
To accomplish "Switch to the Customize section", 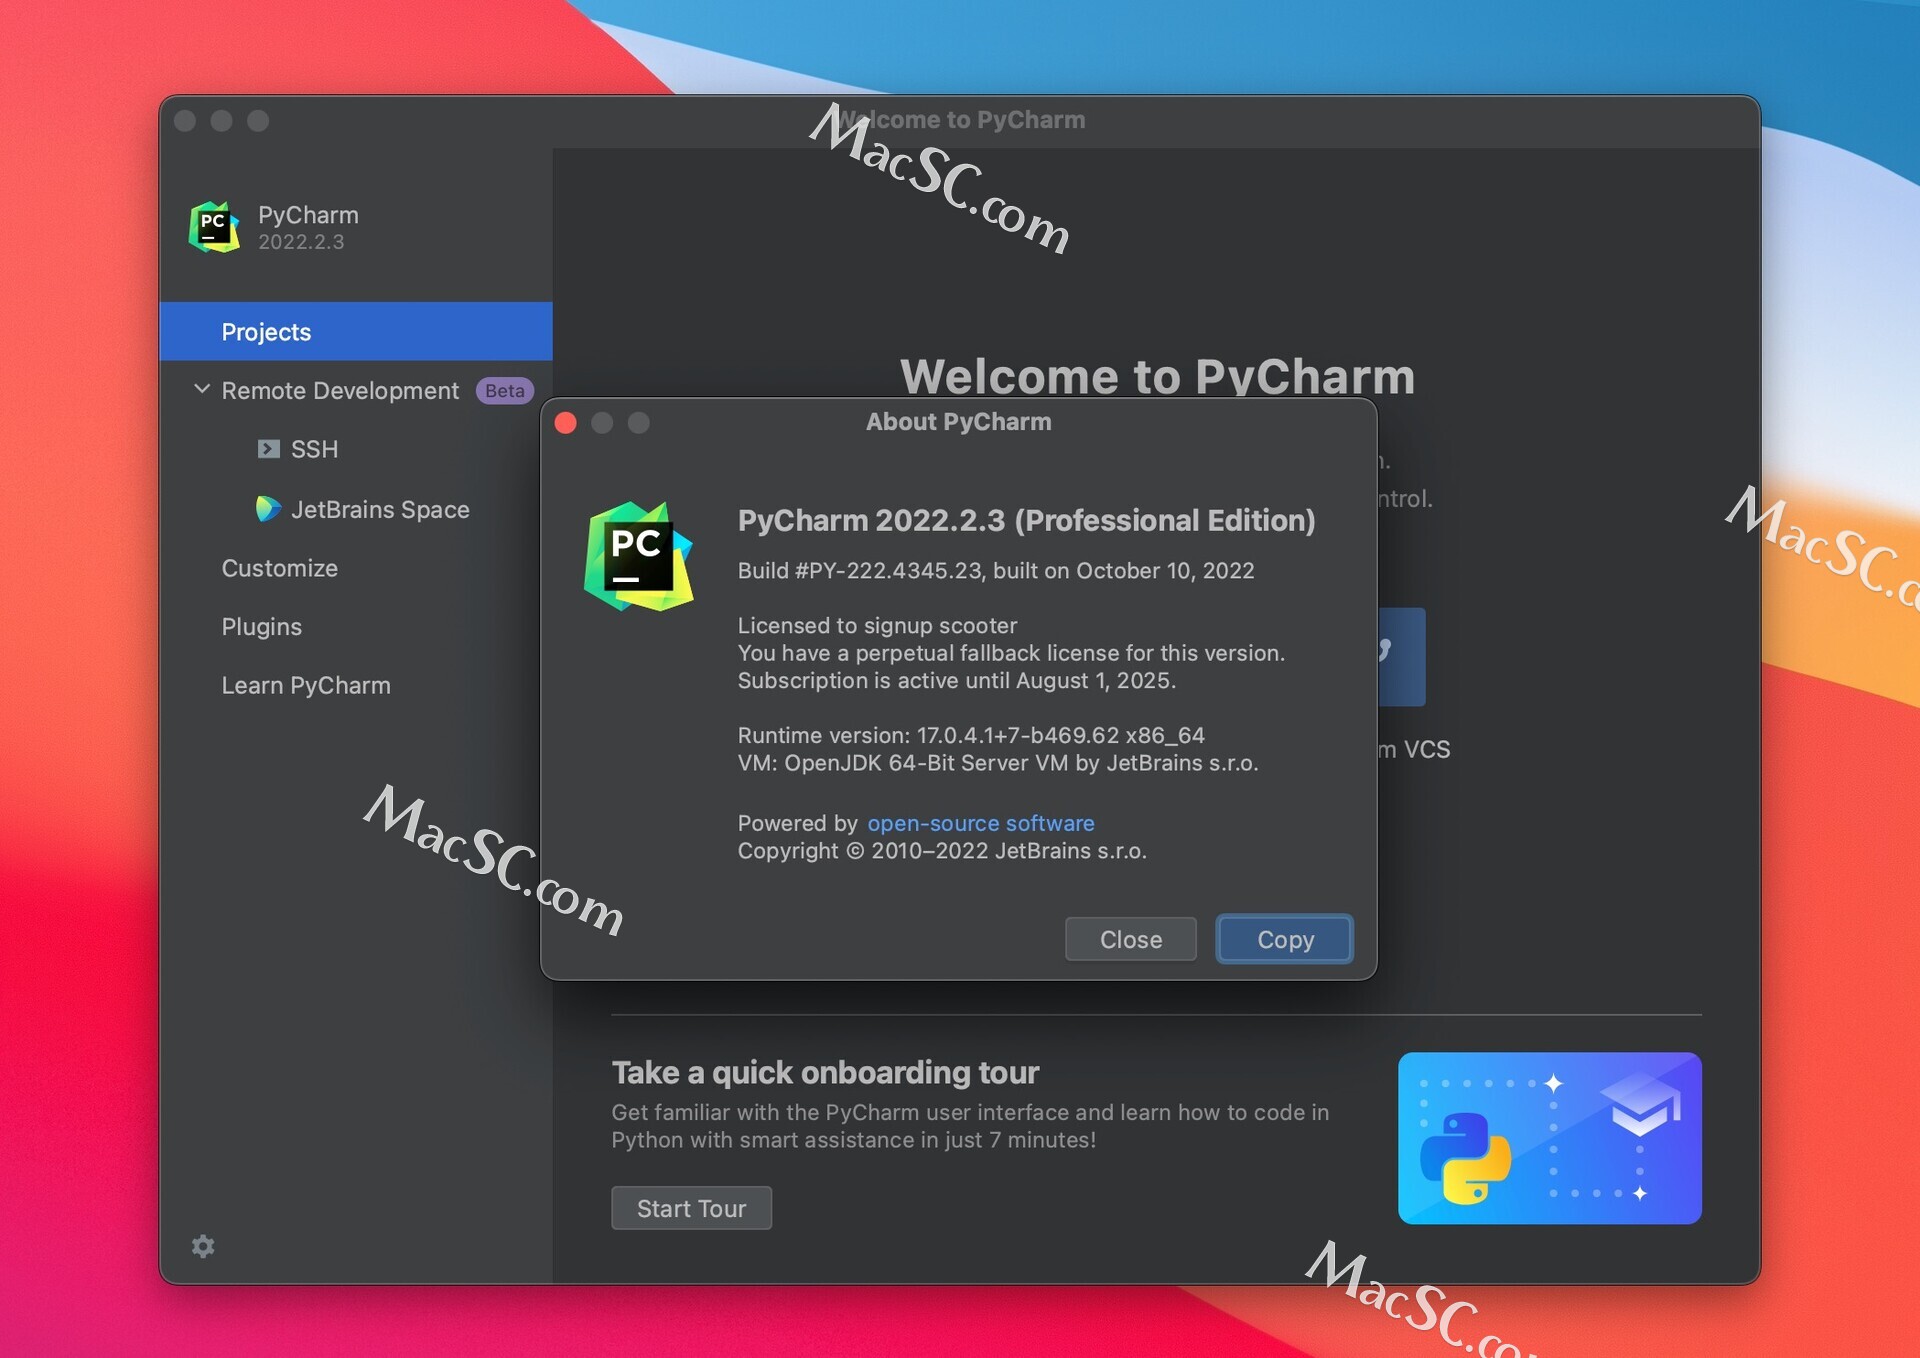I will click(x=280, y=568).
